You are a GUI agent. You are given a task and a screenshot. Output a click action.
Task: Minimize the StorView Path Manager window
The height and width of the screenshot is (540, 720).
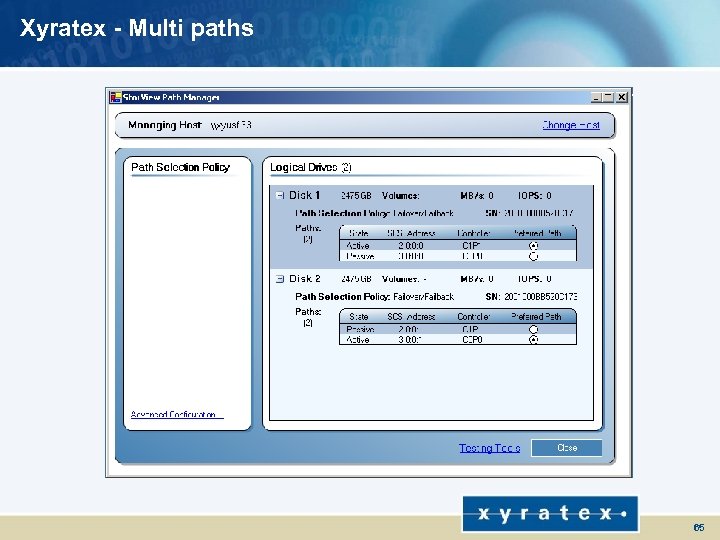[x=596, y=97]
